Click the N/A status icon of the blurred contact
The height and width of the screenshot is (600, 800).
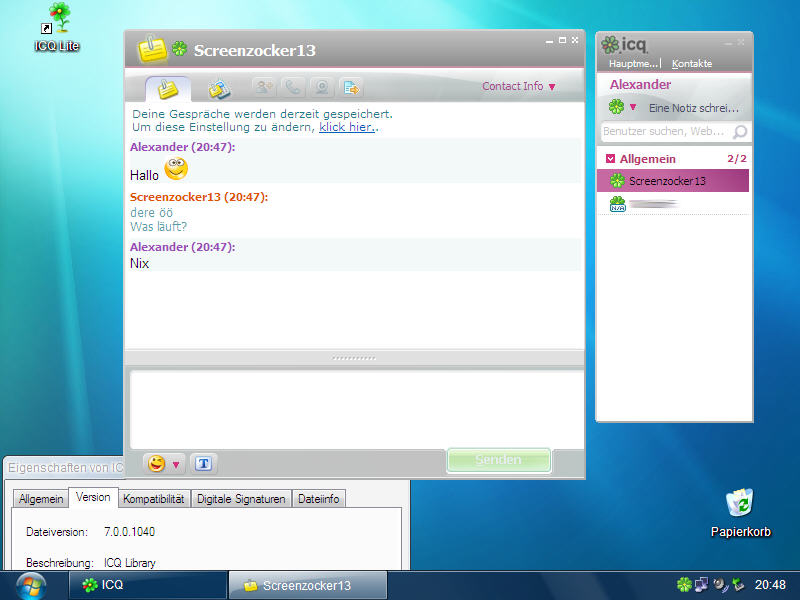point(617,204)
